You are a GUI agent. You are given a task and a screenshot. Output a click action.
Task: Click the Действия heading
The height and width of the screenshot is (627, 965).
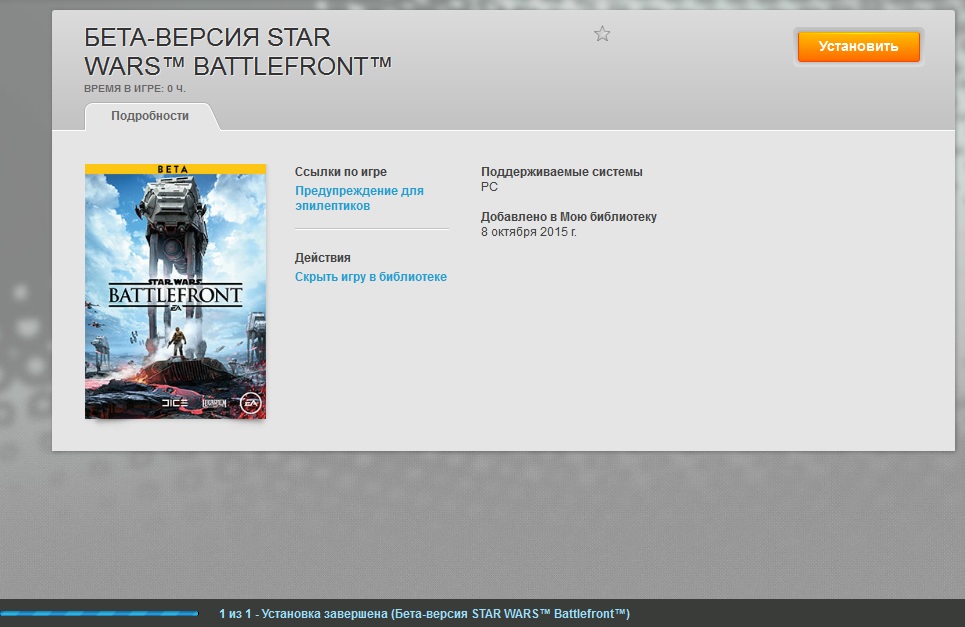(322, 258)
